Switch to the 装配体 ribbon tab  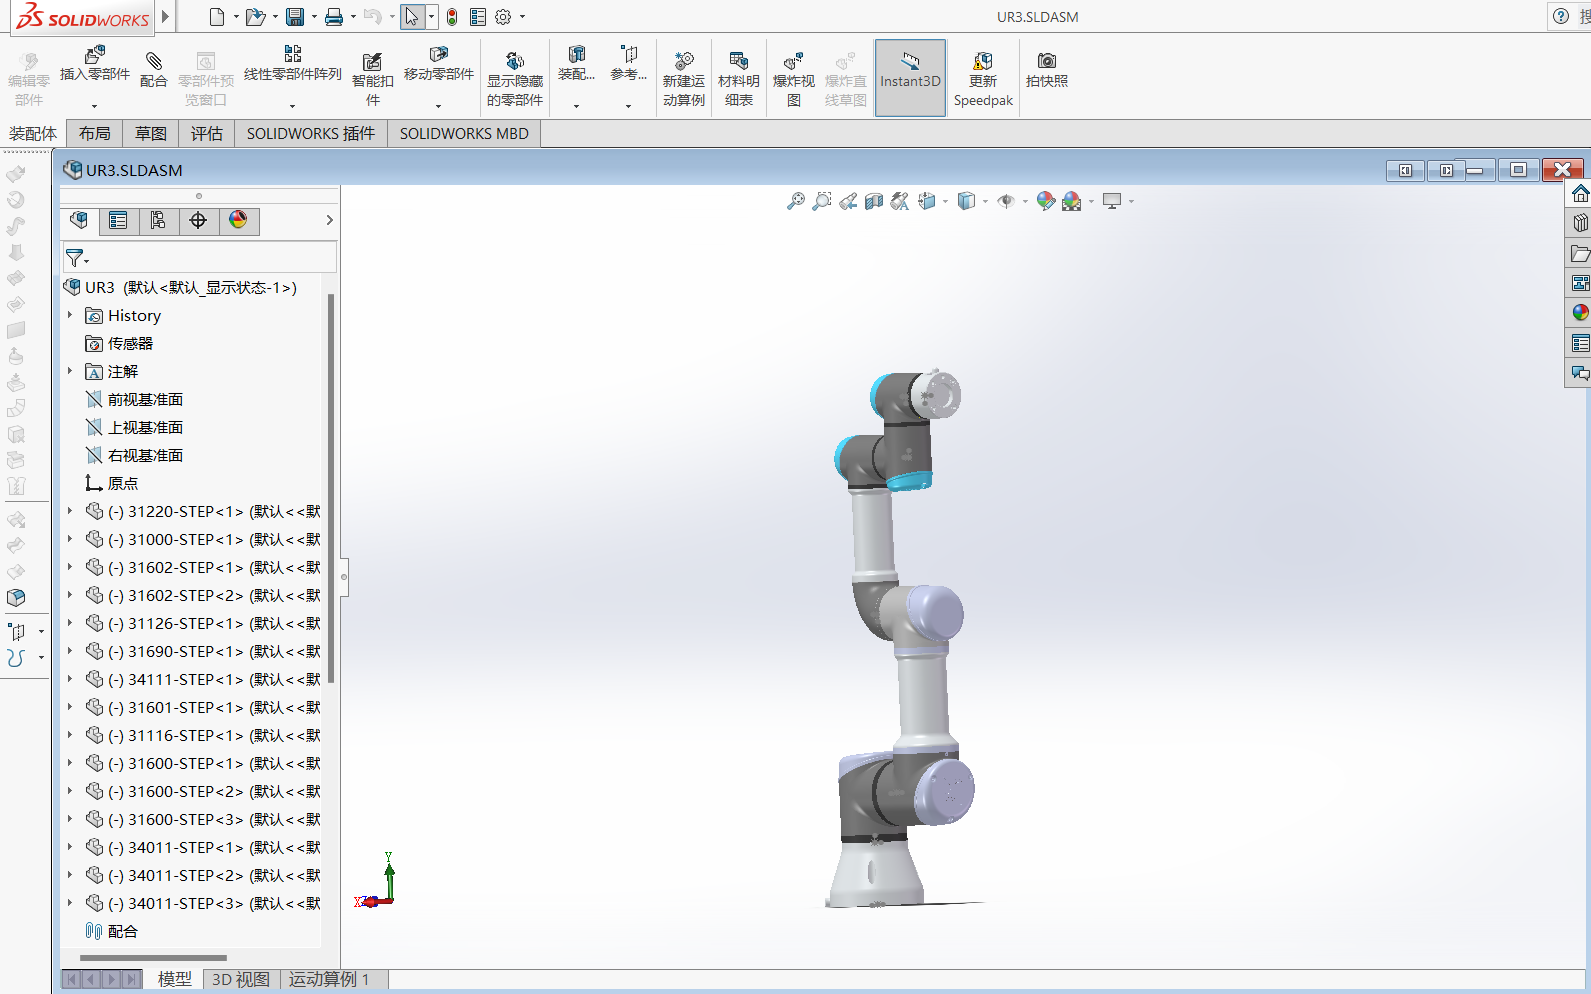point(33,133)
